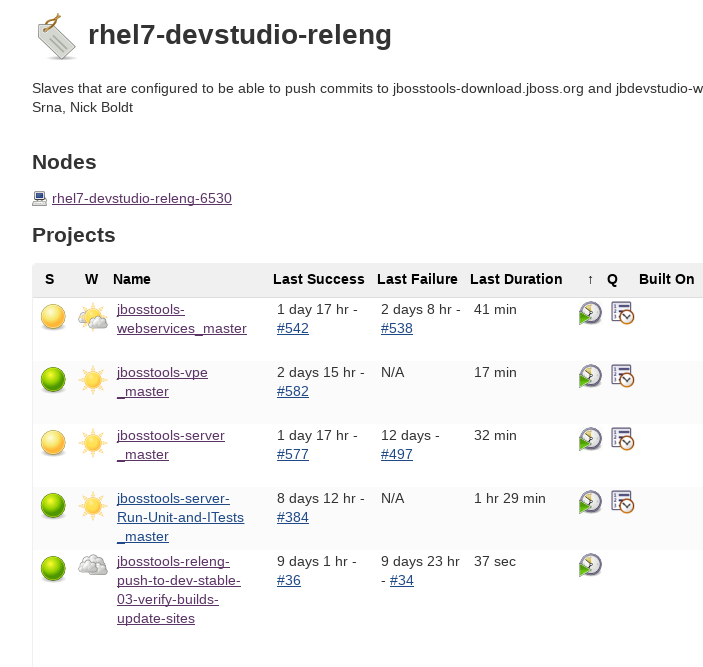
Task: Open last failure build #34
Action: coord(401,580)
